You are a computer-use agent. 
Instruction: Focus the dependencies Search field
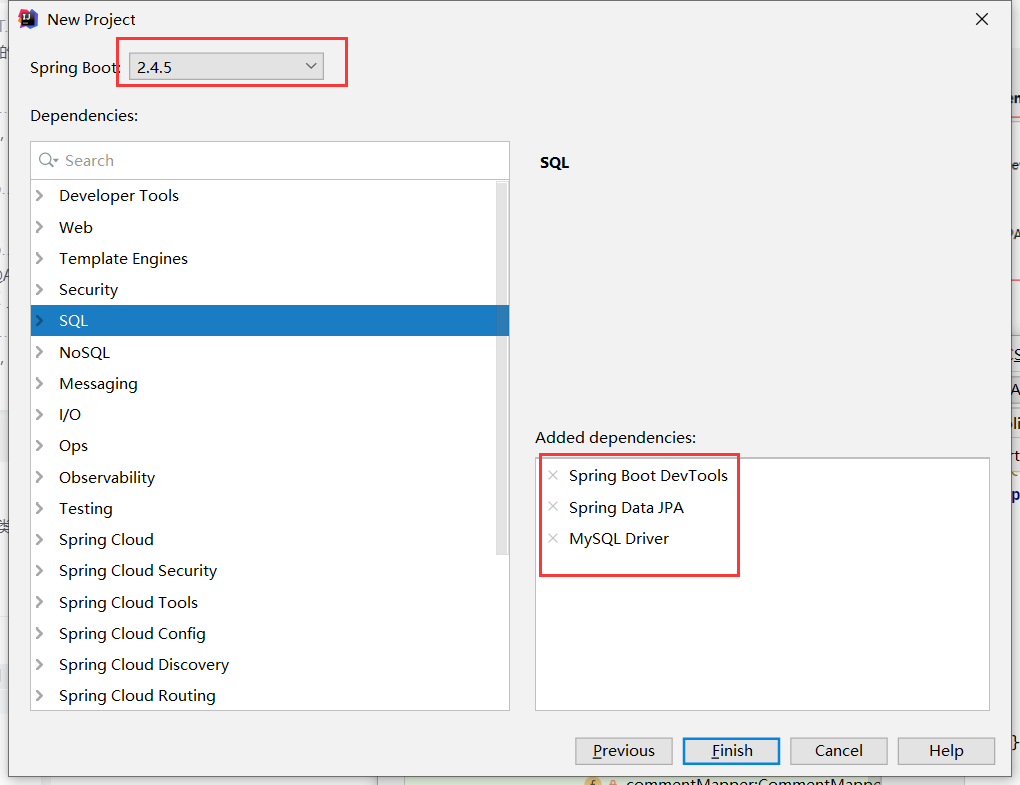click(x=270, y=161)
